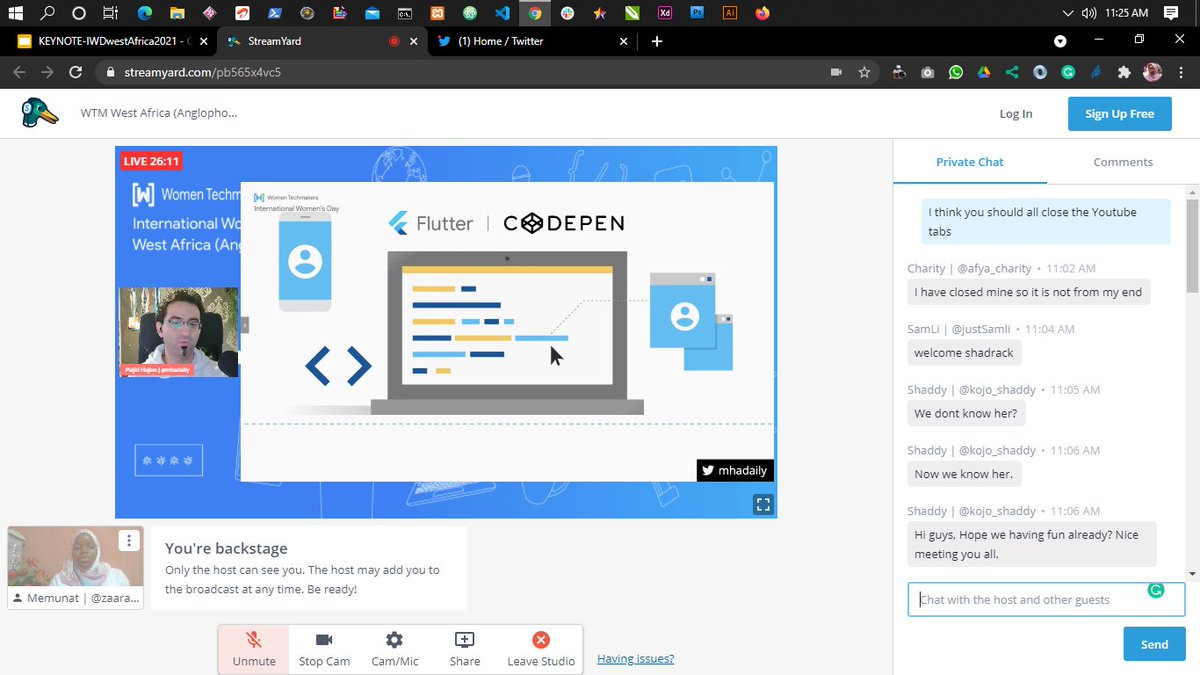Image resolution: width=1200 pixels, height=675 pixels.
Task: Open Adobe XD from the taskbar
Action: pyautogui.click(x=664, y=13)
